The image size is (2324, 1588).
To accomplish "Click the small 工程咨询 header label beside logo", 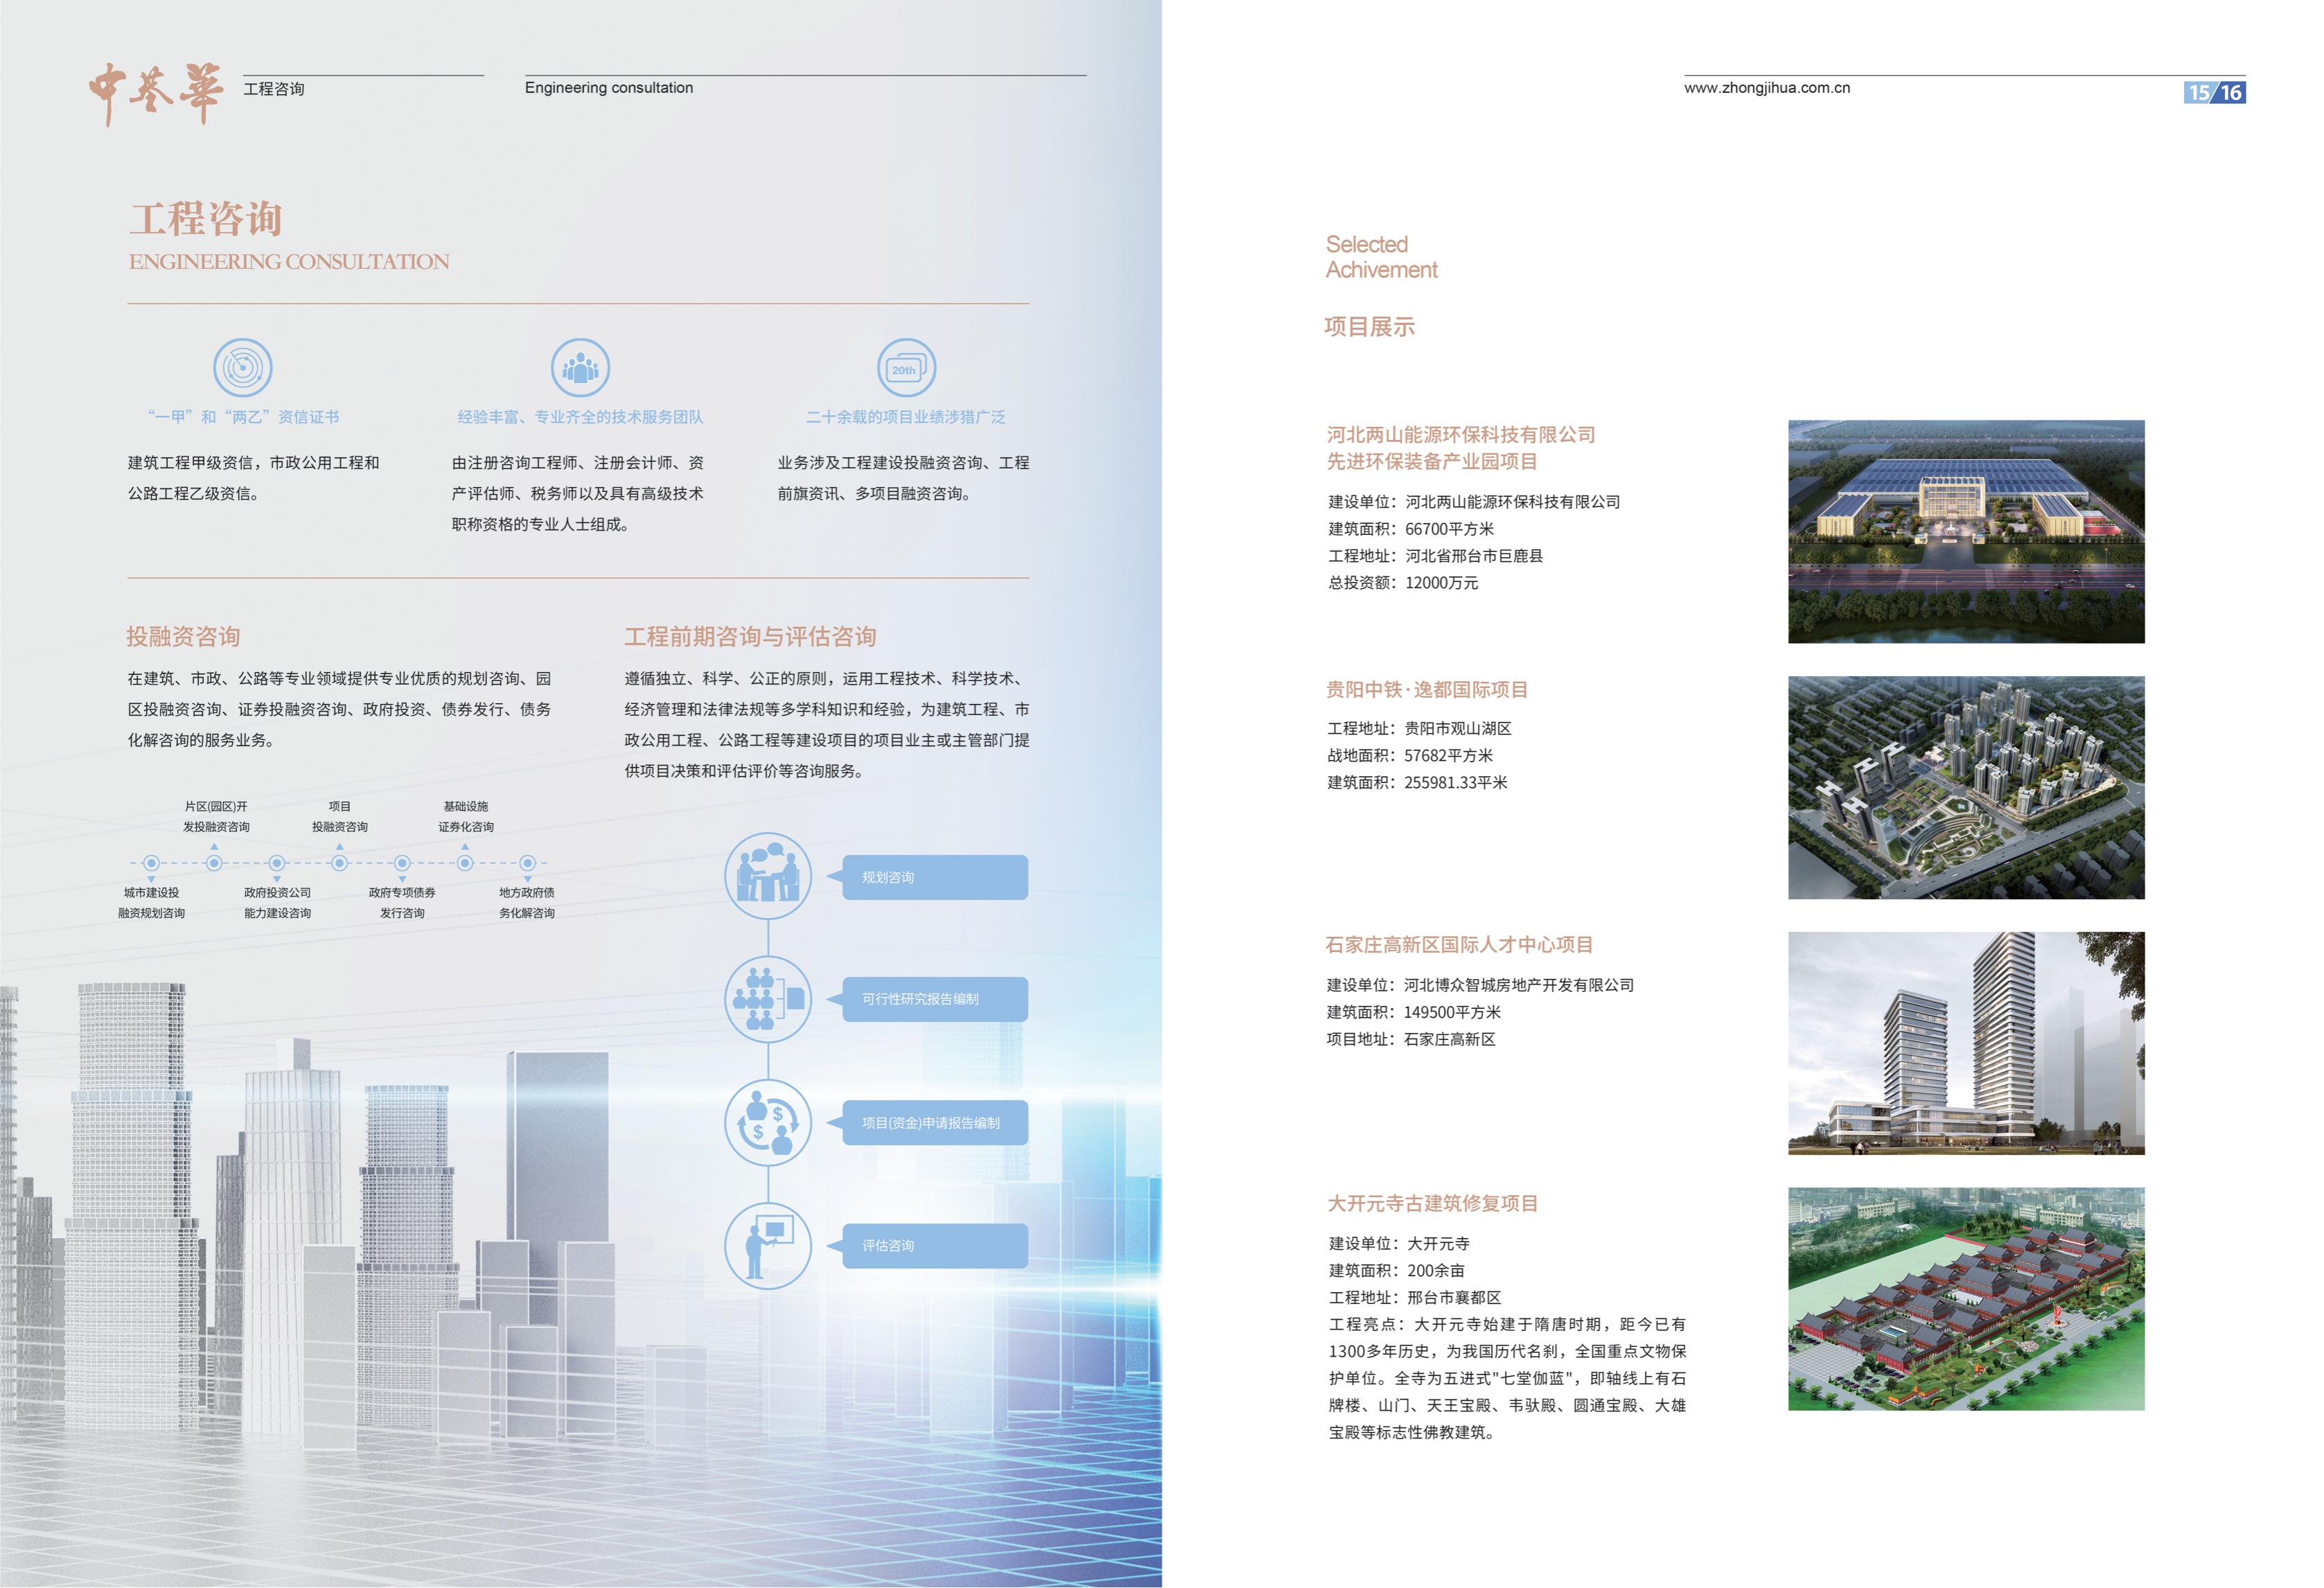I will pos(274,89).
